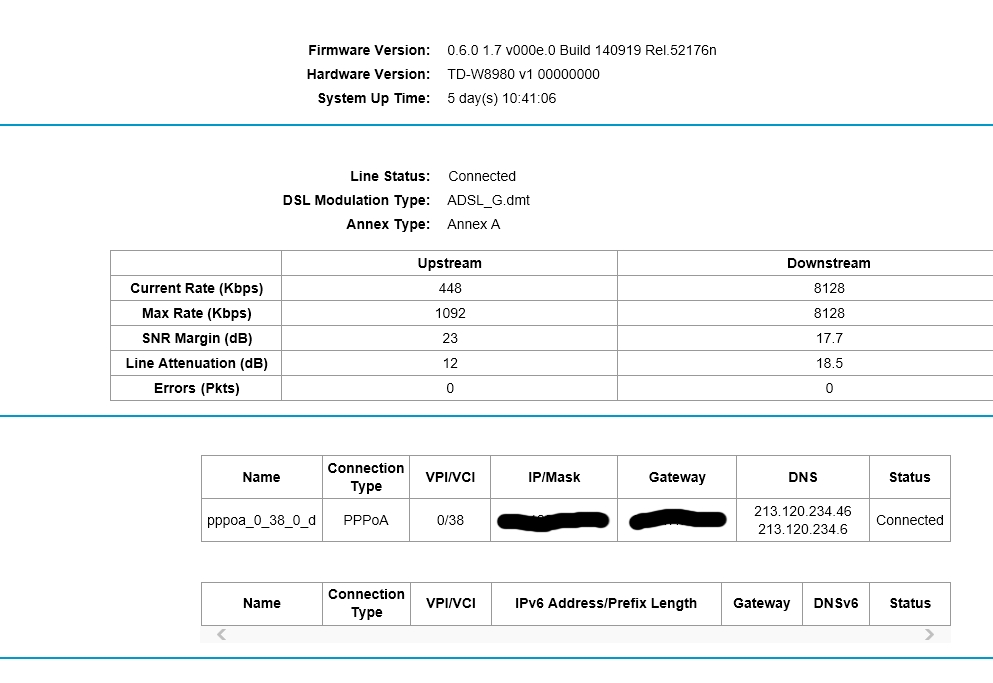Click the IPv6 Address/Prefix Length column header

(x=606, y=603)
